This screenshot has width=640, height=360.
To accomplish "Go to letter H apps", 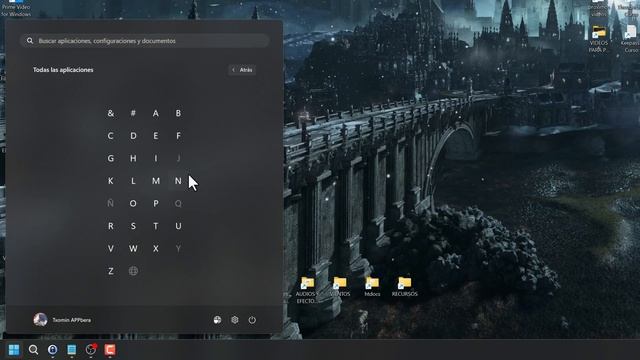I will pos(133,158).
